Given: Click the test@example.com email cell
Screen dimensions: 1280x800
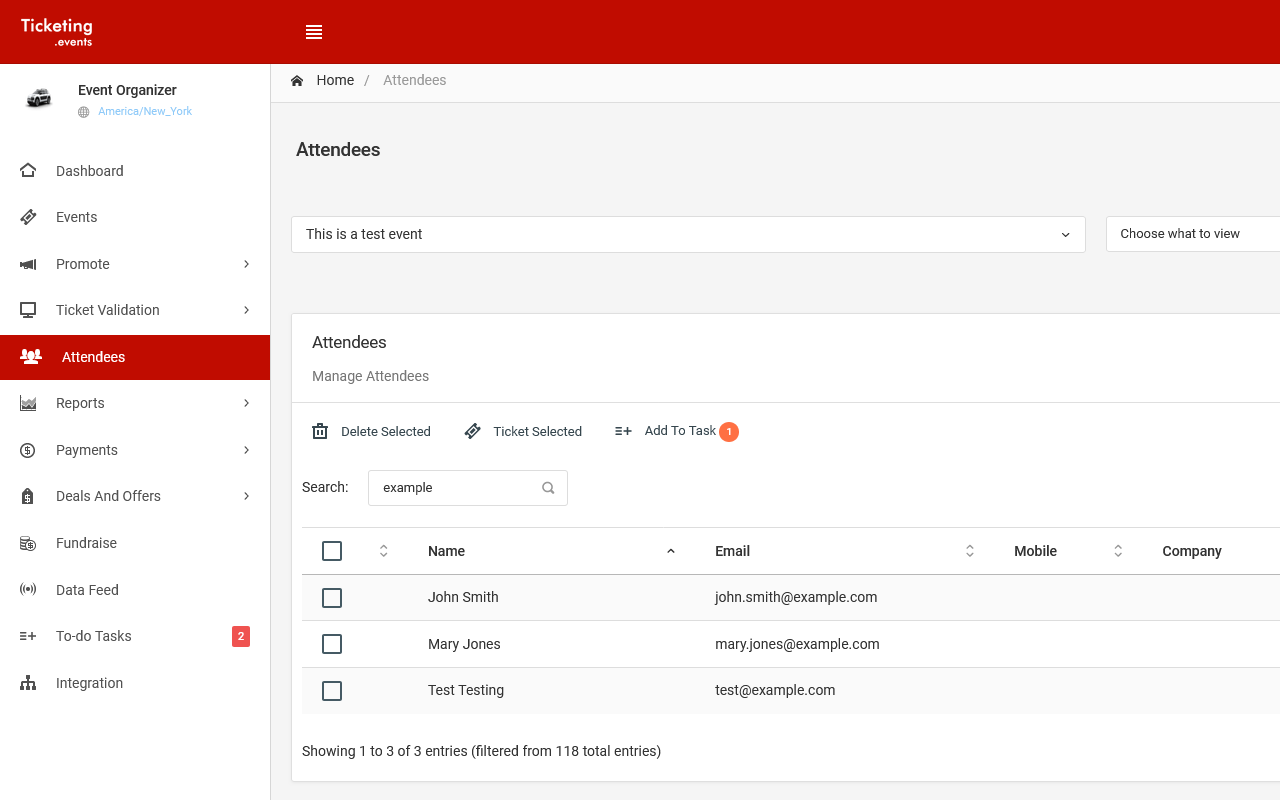Looking at the screenshot, I should (775, 690).
